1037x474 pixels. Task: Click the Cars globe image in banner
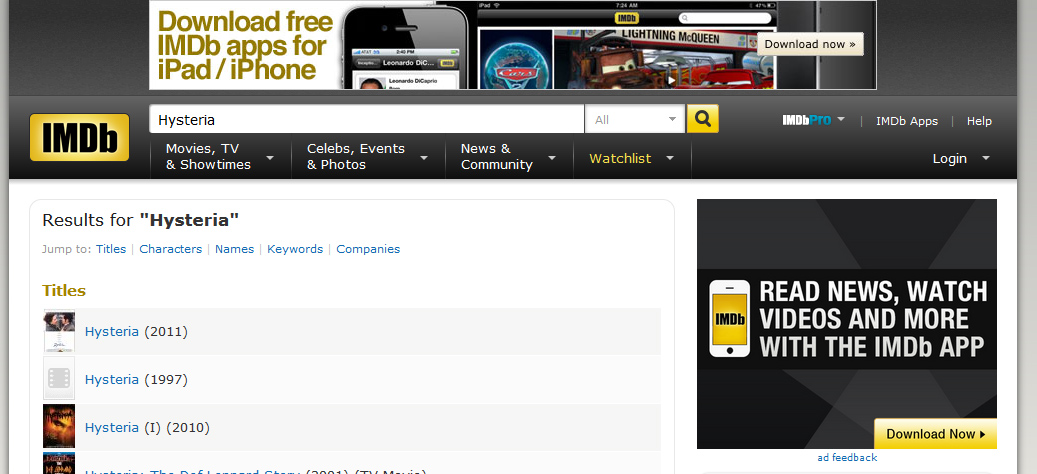point(515,59)
